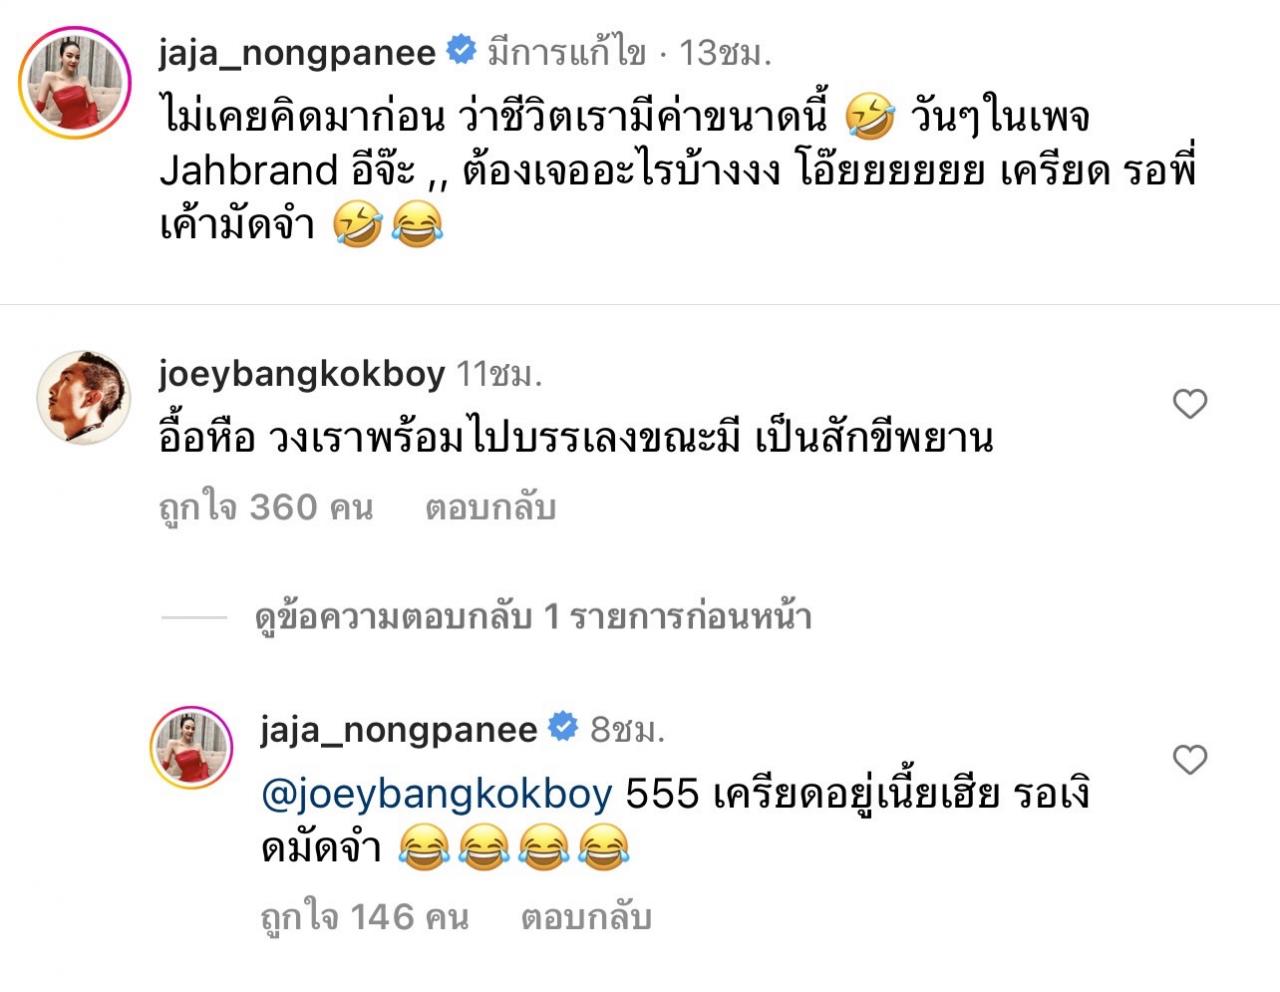The image size is (1280, 992).
Task: Expand ดูข้อความตอบกลับ 1 รายการก่อนหน้า
Action: [533, 617]
